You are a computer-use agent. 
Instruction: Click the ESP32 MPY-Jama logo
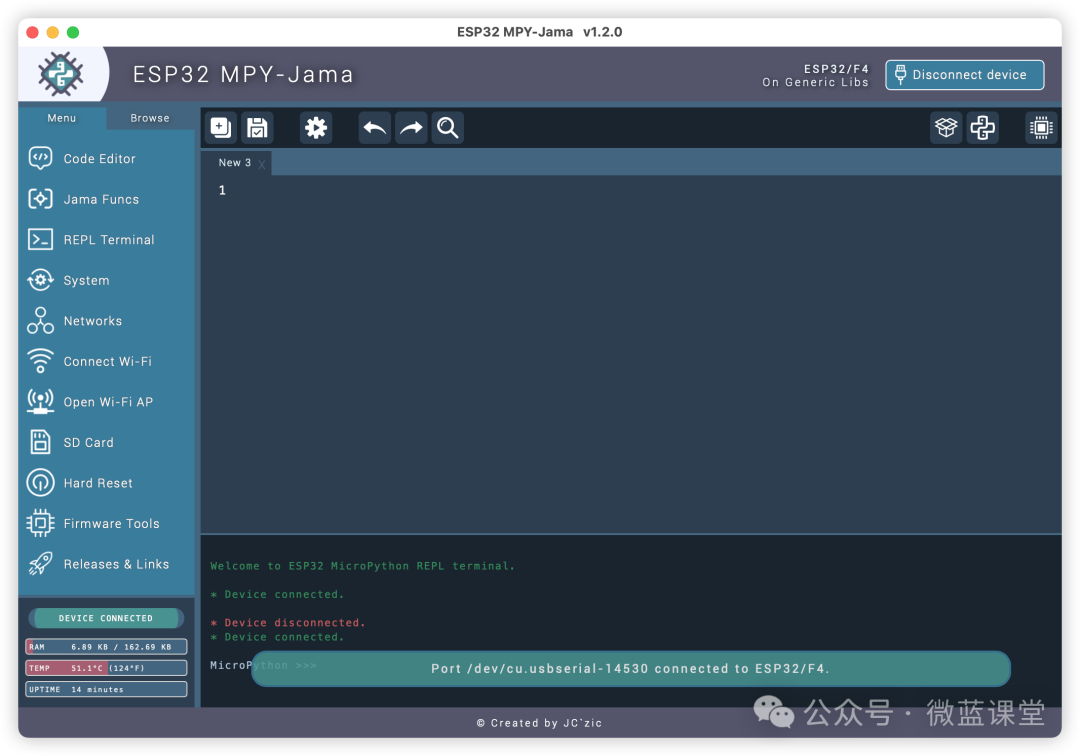click(61, 74)
